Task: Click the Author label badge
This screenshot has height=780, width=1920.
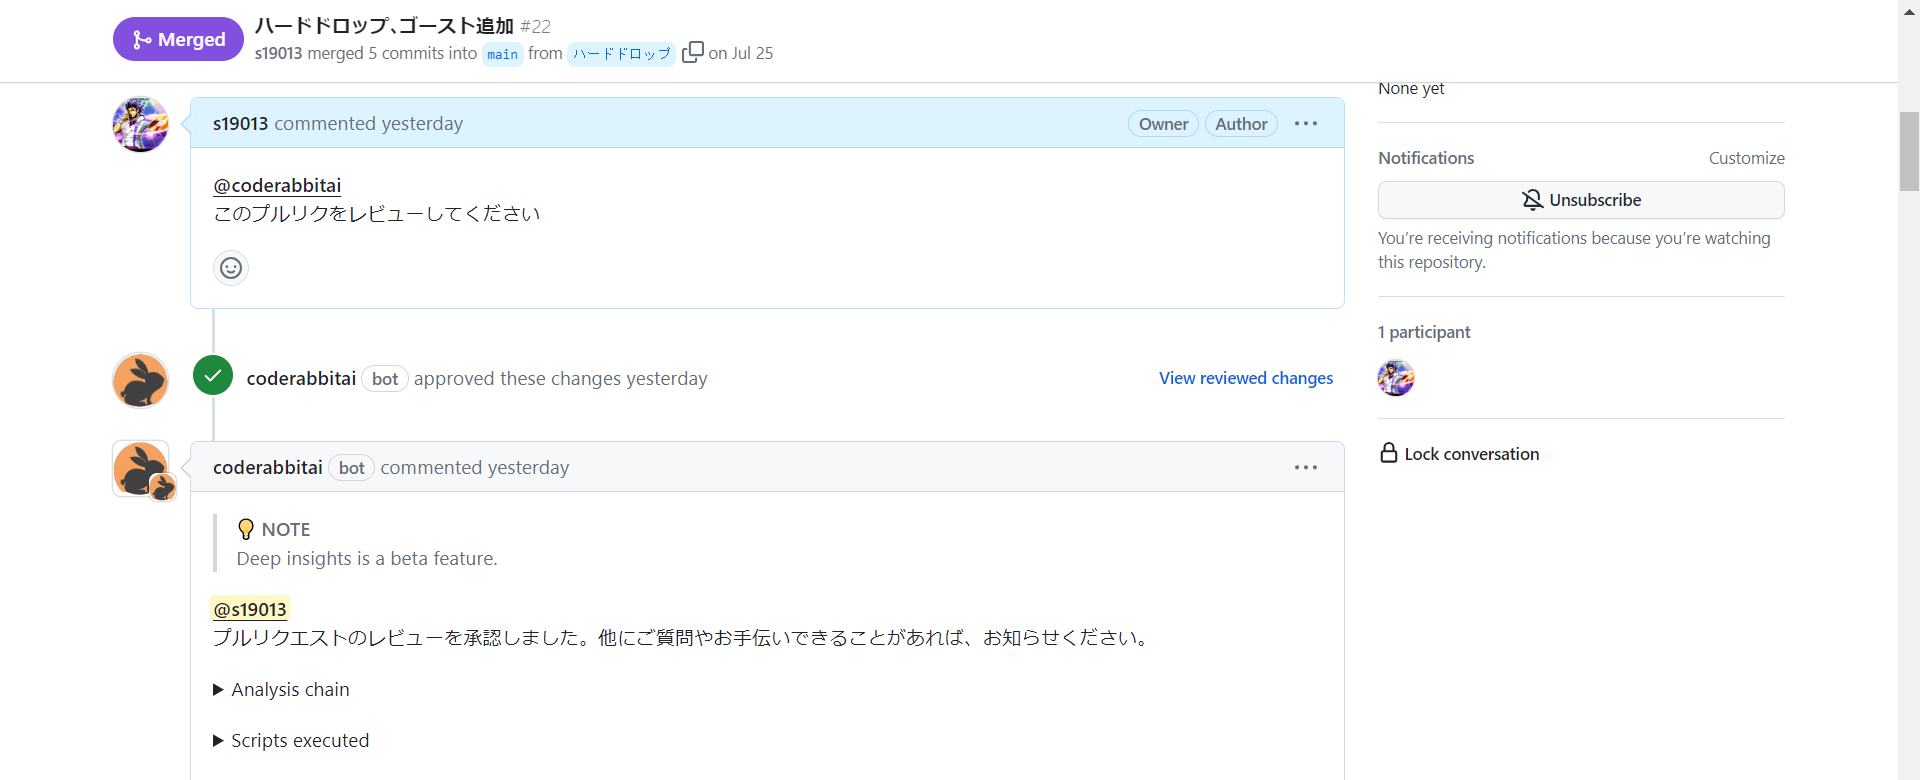Action: tap(1241, 124)
